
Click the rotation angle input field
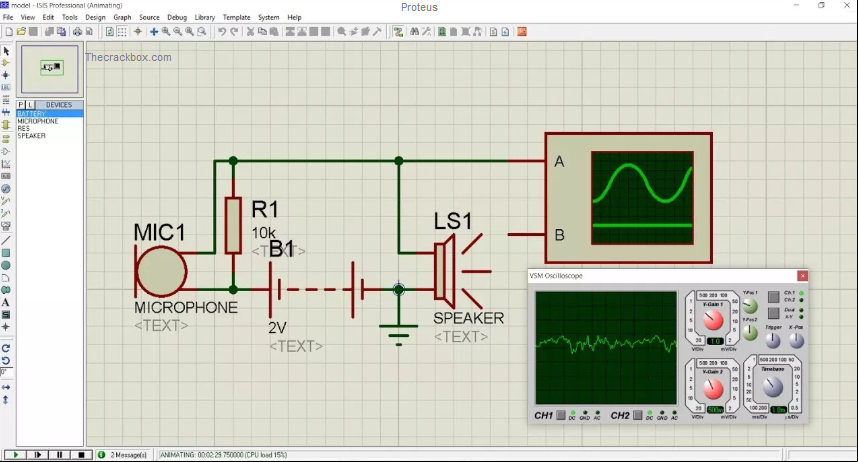(5, 372)
